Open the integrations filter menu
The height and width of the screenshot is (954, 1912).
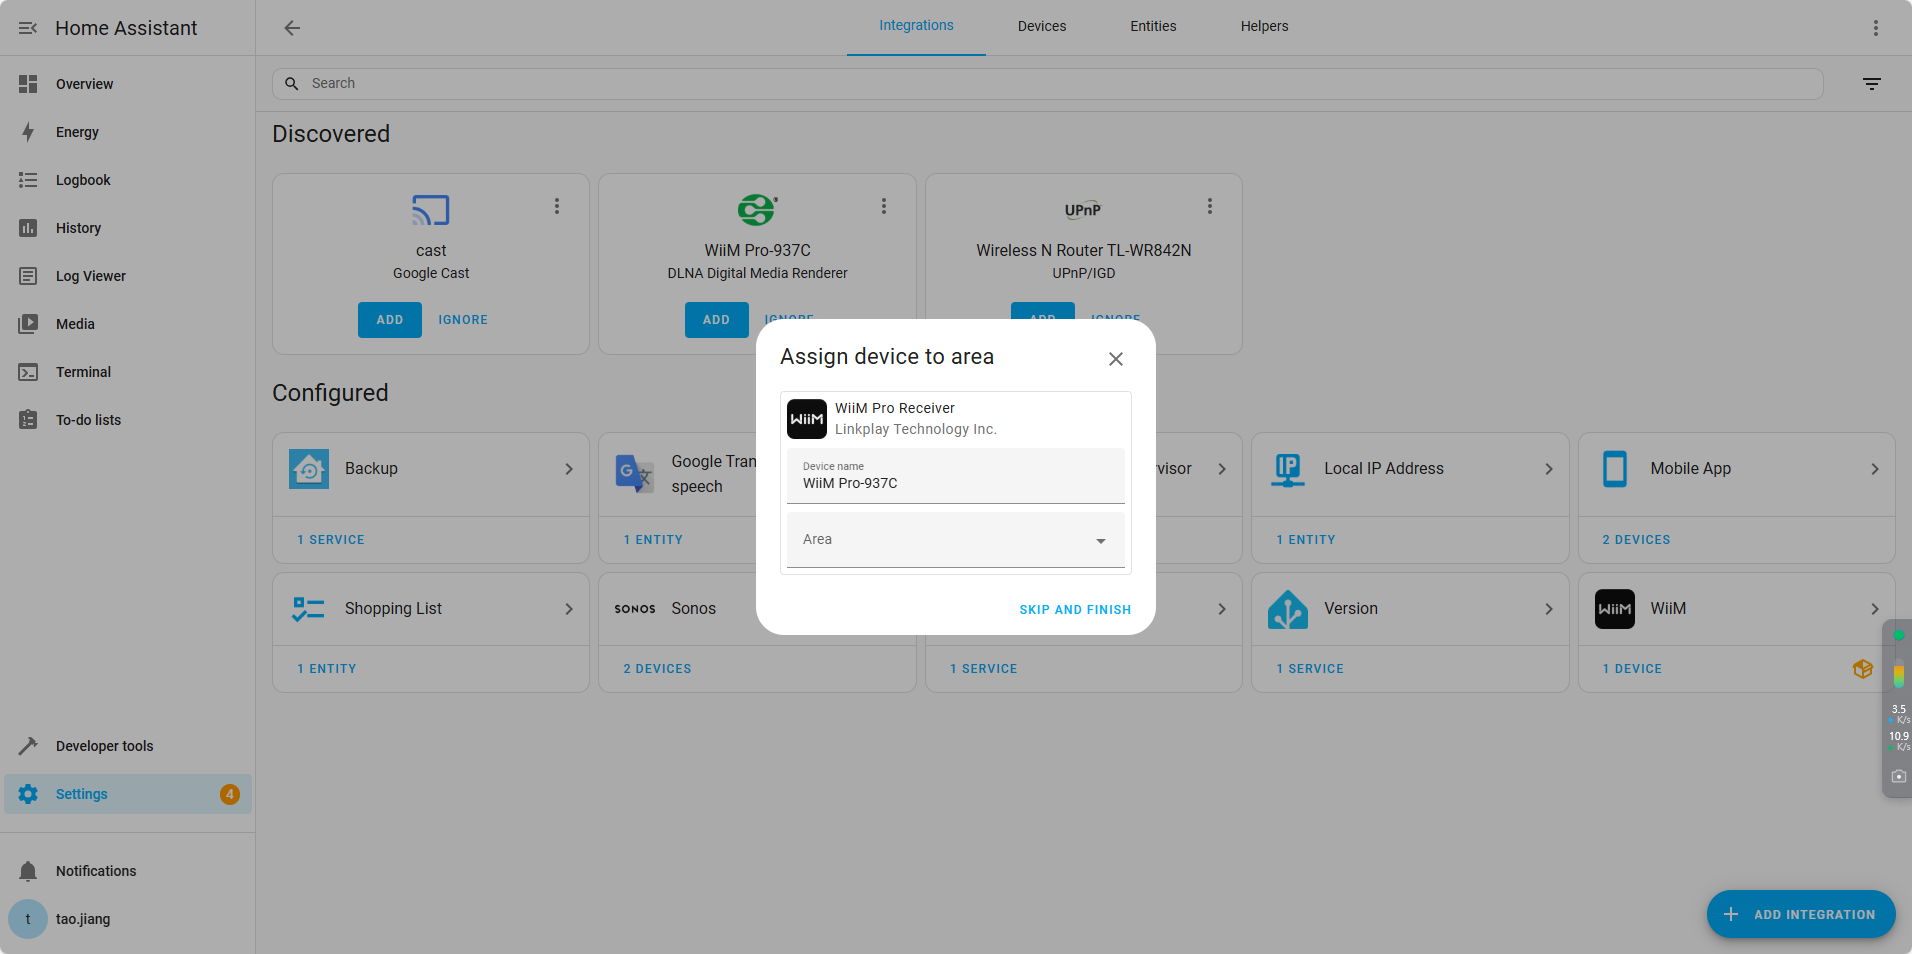[1872, 84]
